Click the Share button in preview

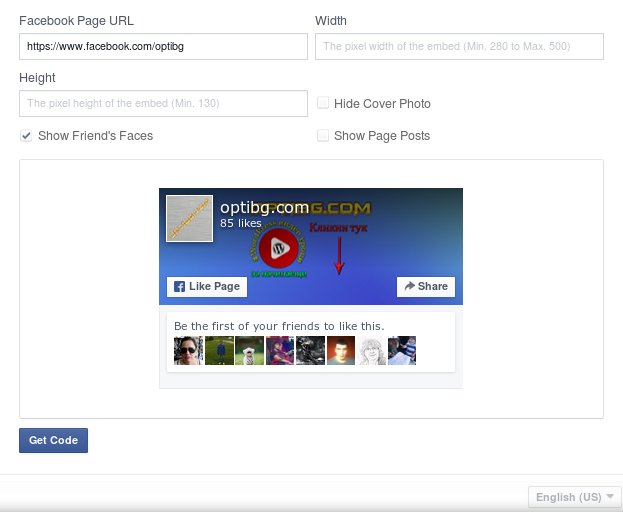tap(426, 286)
